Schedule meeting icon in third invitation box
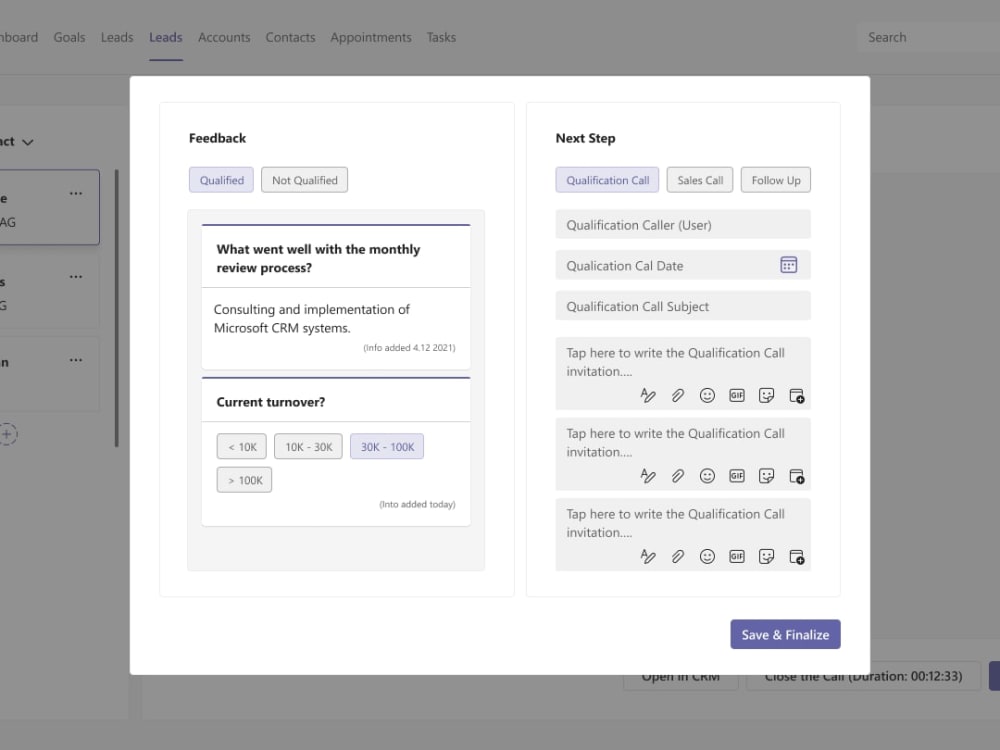 (x=797, y=556)
